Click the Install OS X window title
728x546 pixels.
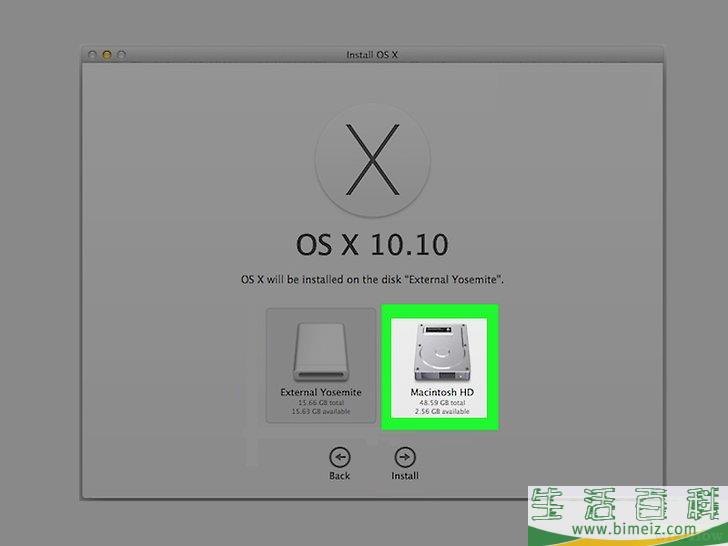(373, 53)
